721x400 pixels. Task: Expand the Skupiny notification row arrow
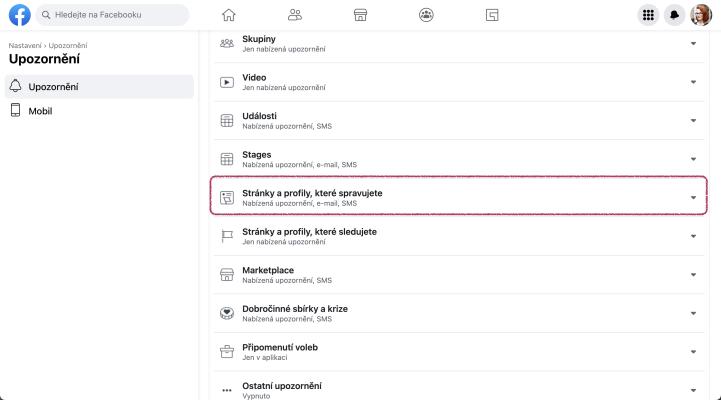click(x=693, y=44)
